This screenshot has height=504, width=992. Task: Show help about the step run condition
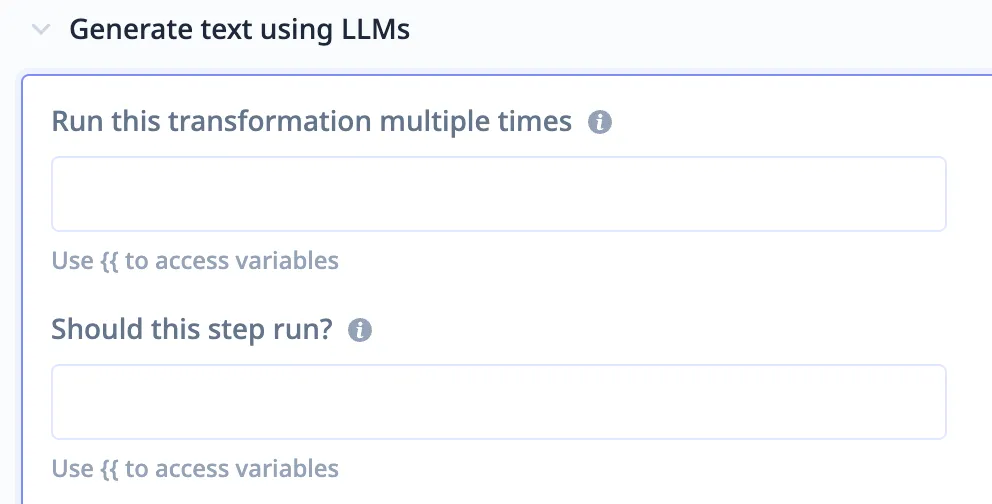pyautogui.click(x=359, y=330)
